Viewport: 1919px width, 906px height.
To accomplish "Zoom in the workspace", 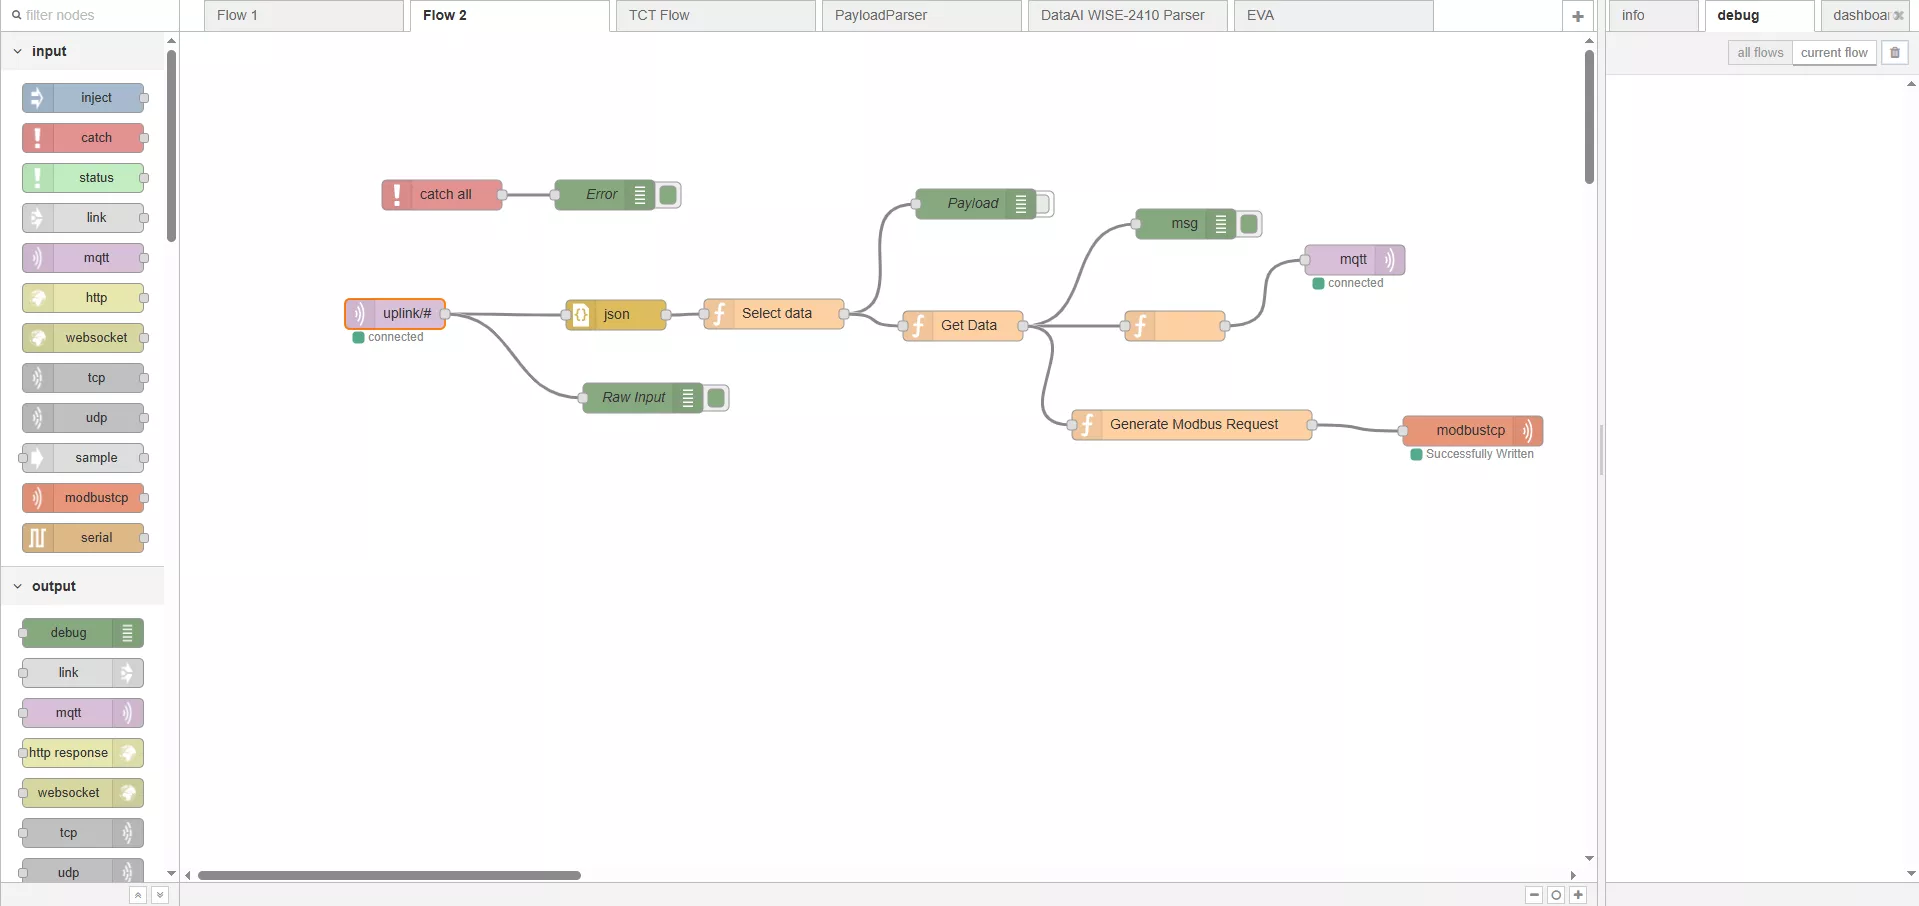I will click(1578, 895).
